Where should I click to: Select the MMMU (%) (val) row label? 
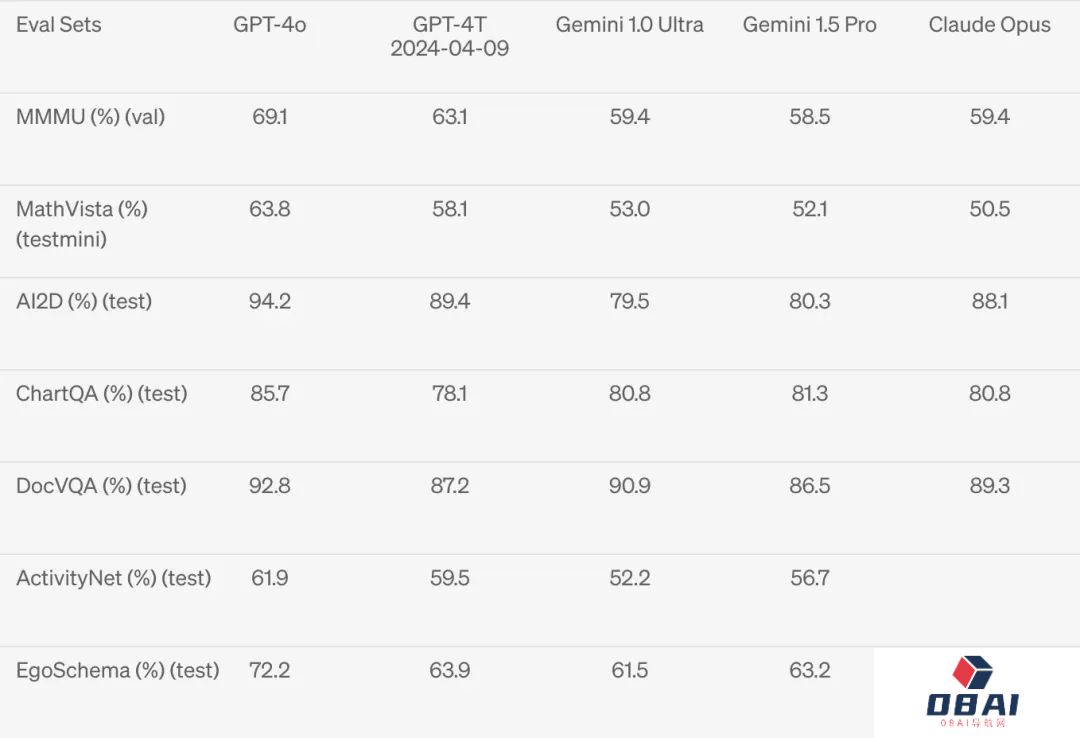point(90,116)
